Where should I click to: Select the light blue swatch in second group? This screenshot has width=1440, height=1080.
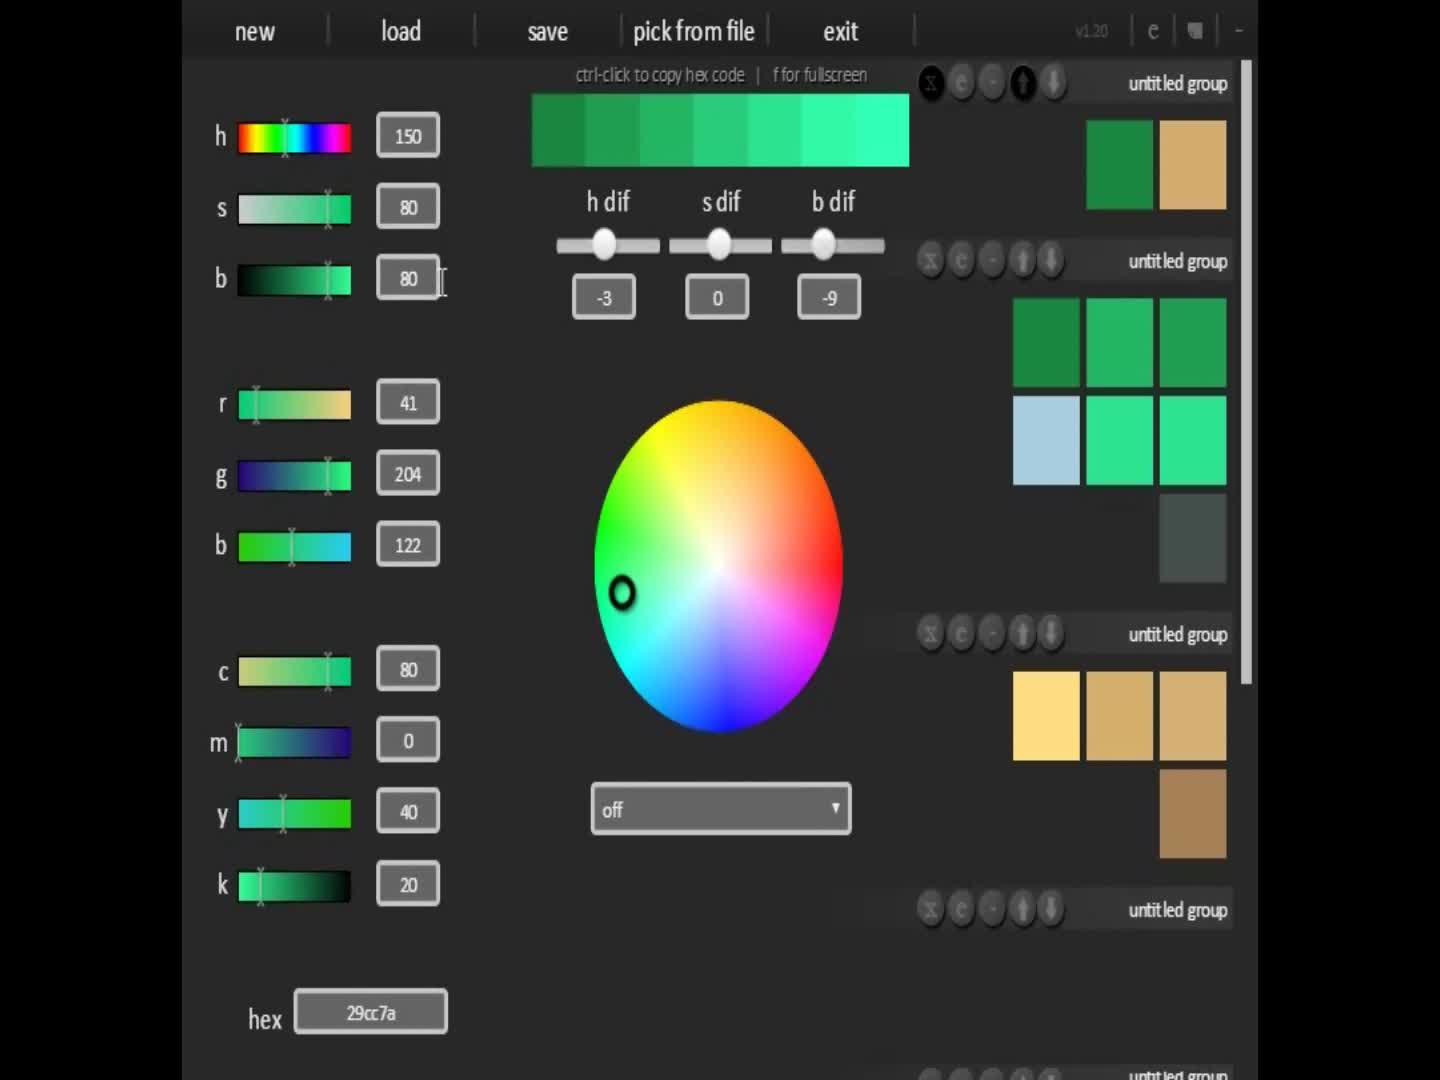click(1046, 440)
